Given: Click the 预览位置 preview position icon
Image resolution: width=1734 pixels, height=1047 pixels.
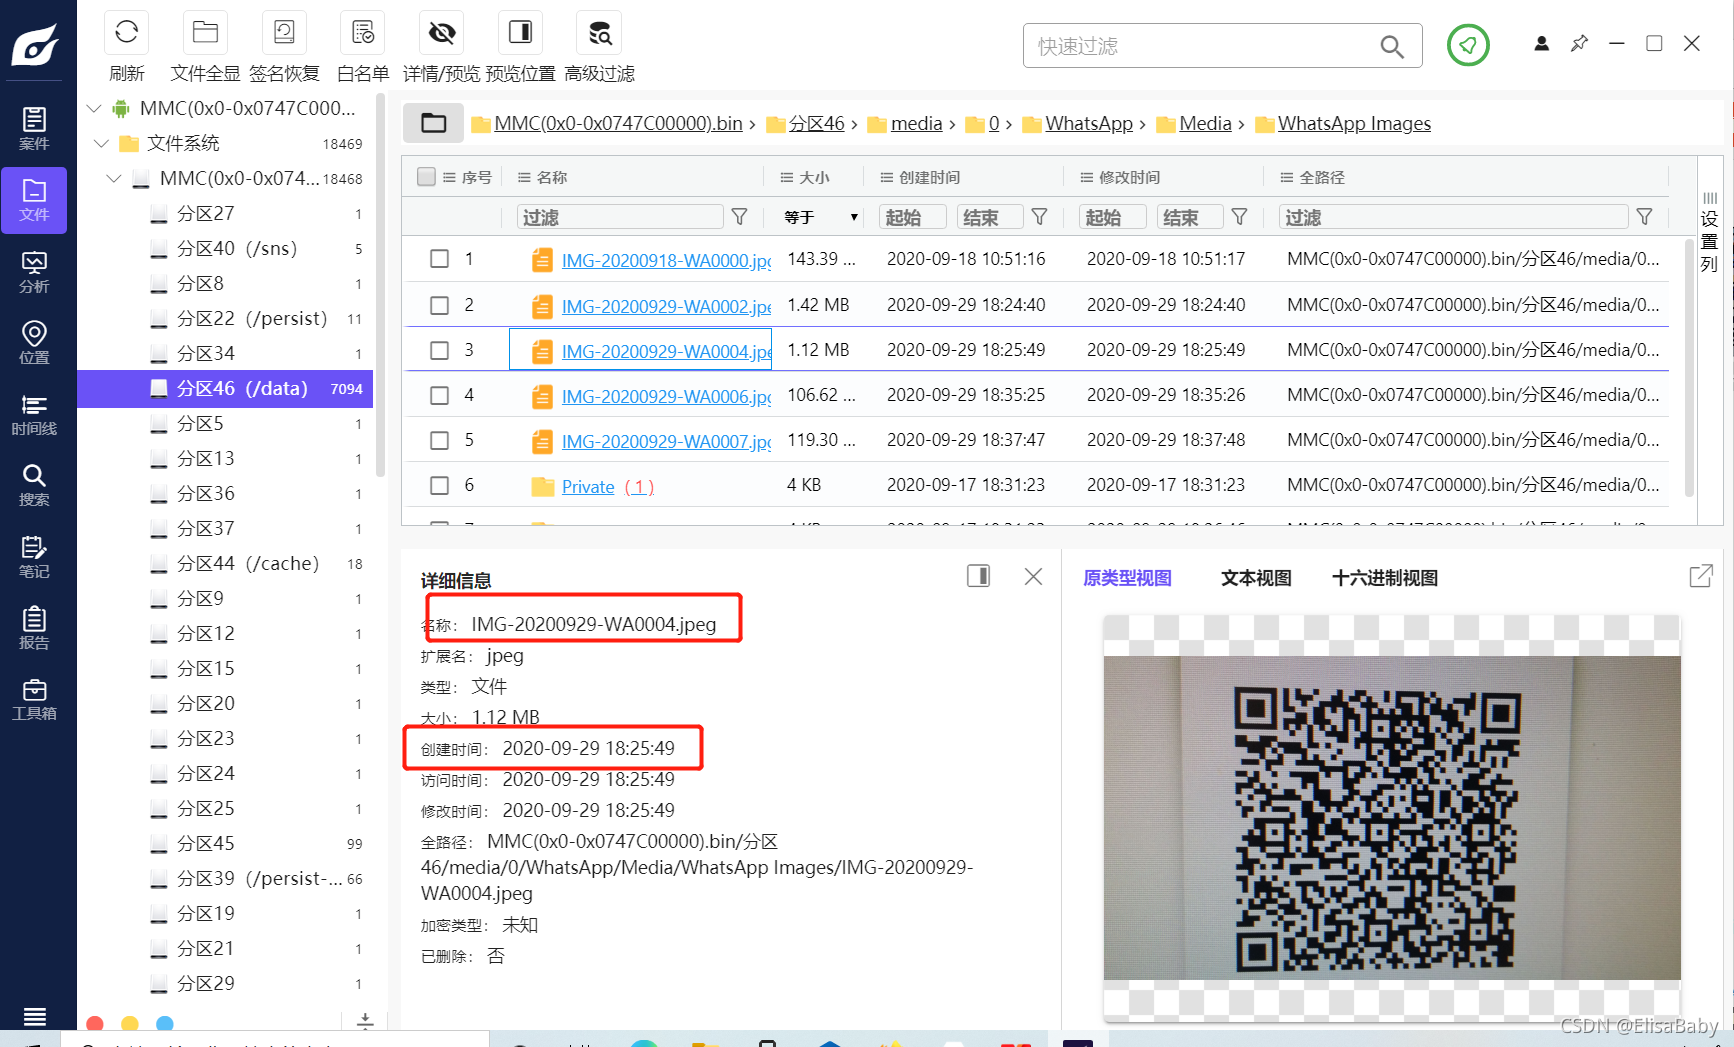Looking at the screenshot, I should coord(520,33).
